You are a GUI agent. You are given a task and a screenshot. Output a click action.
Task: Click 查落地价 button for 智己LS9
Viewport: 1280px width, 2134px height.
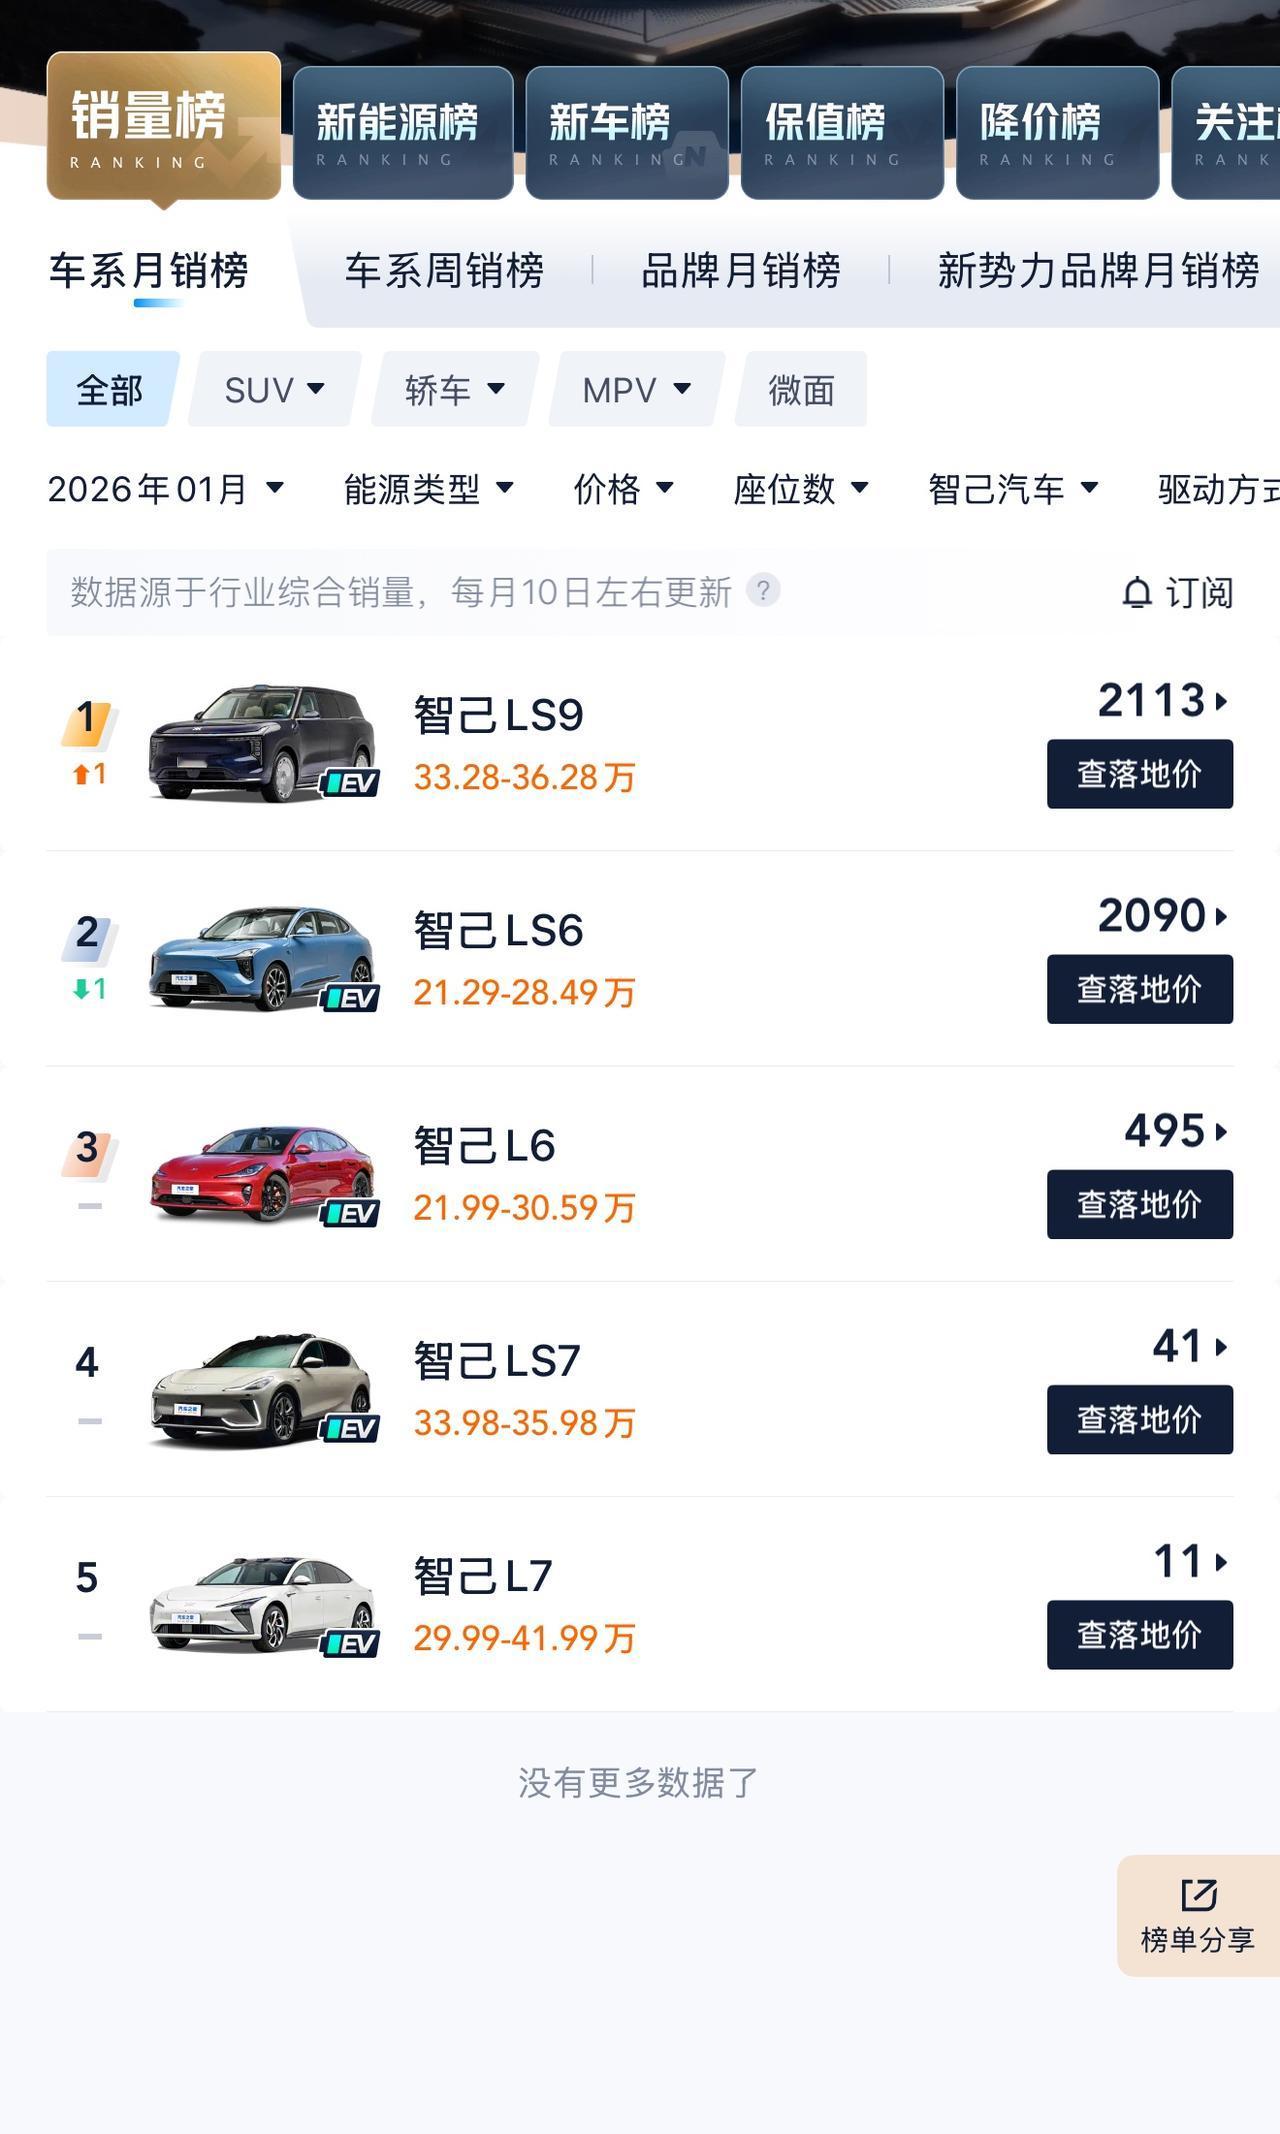1139,774
